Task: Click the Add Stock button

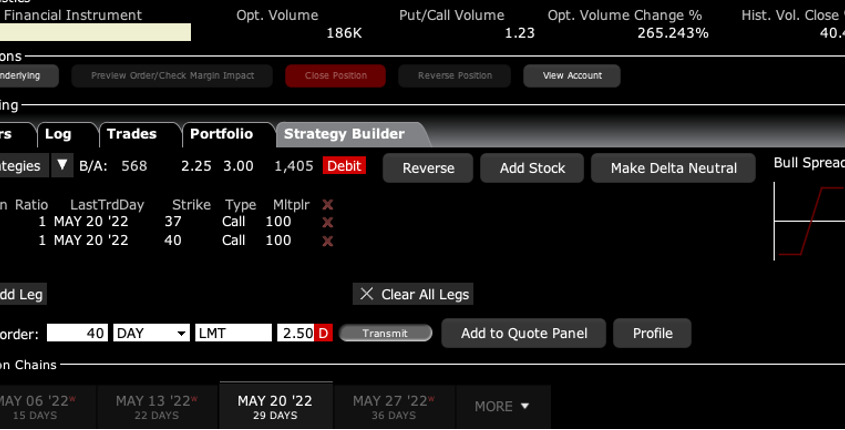Action: 532,168
